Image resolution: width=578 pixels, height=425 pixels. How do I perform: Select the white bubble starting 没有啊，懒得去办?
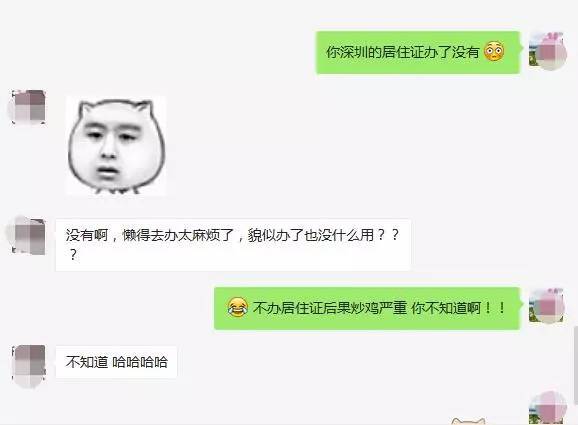click(x=233, y=245)
